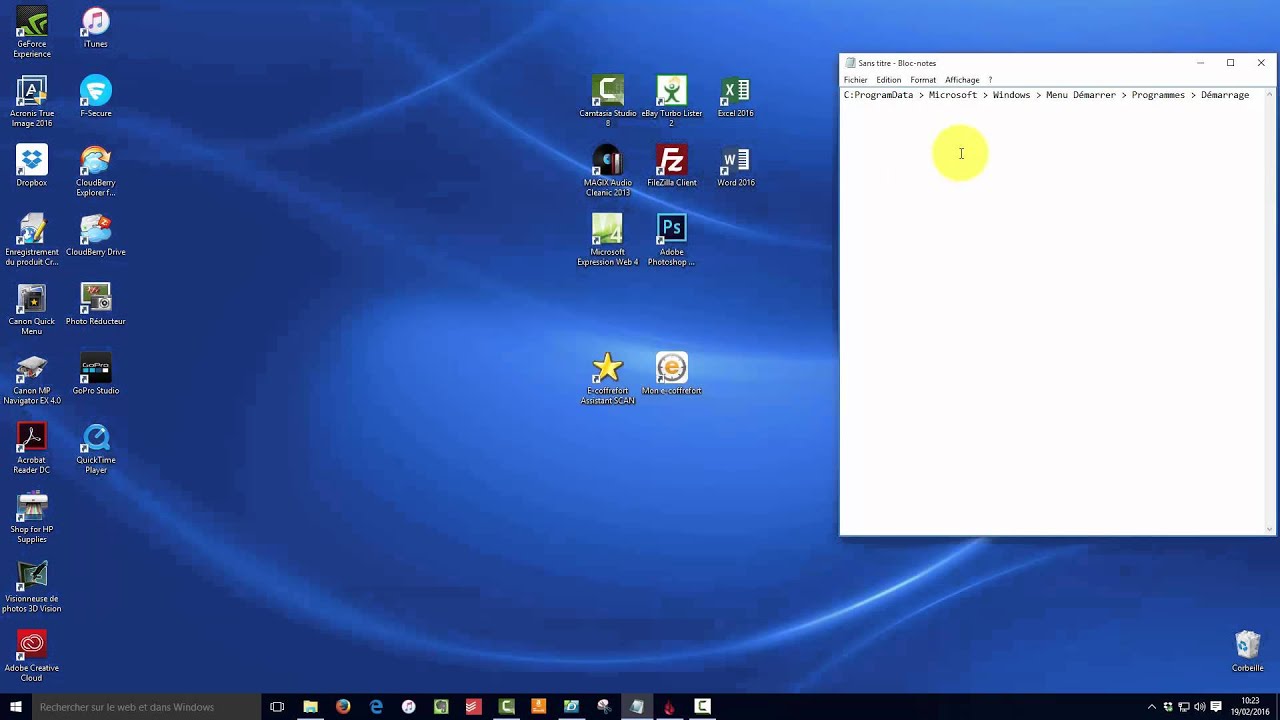The width and height of the screenshot is (1280, 720).
Task: Switch to white Camtasia Recorder taskbar icon
Action: (x=702, y=707)
